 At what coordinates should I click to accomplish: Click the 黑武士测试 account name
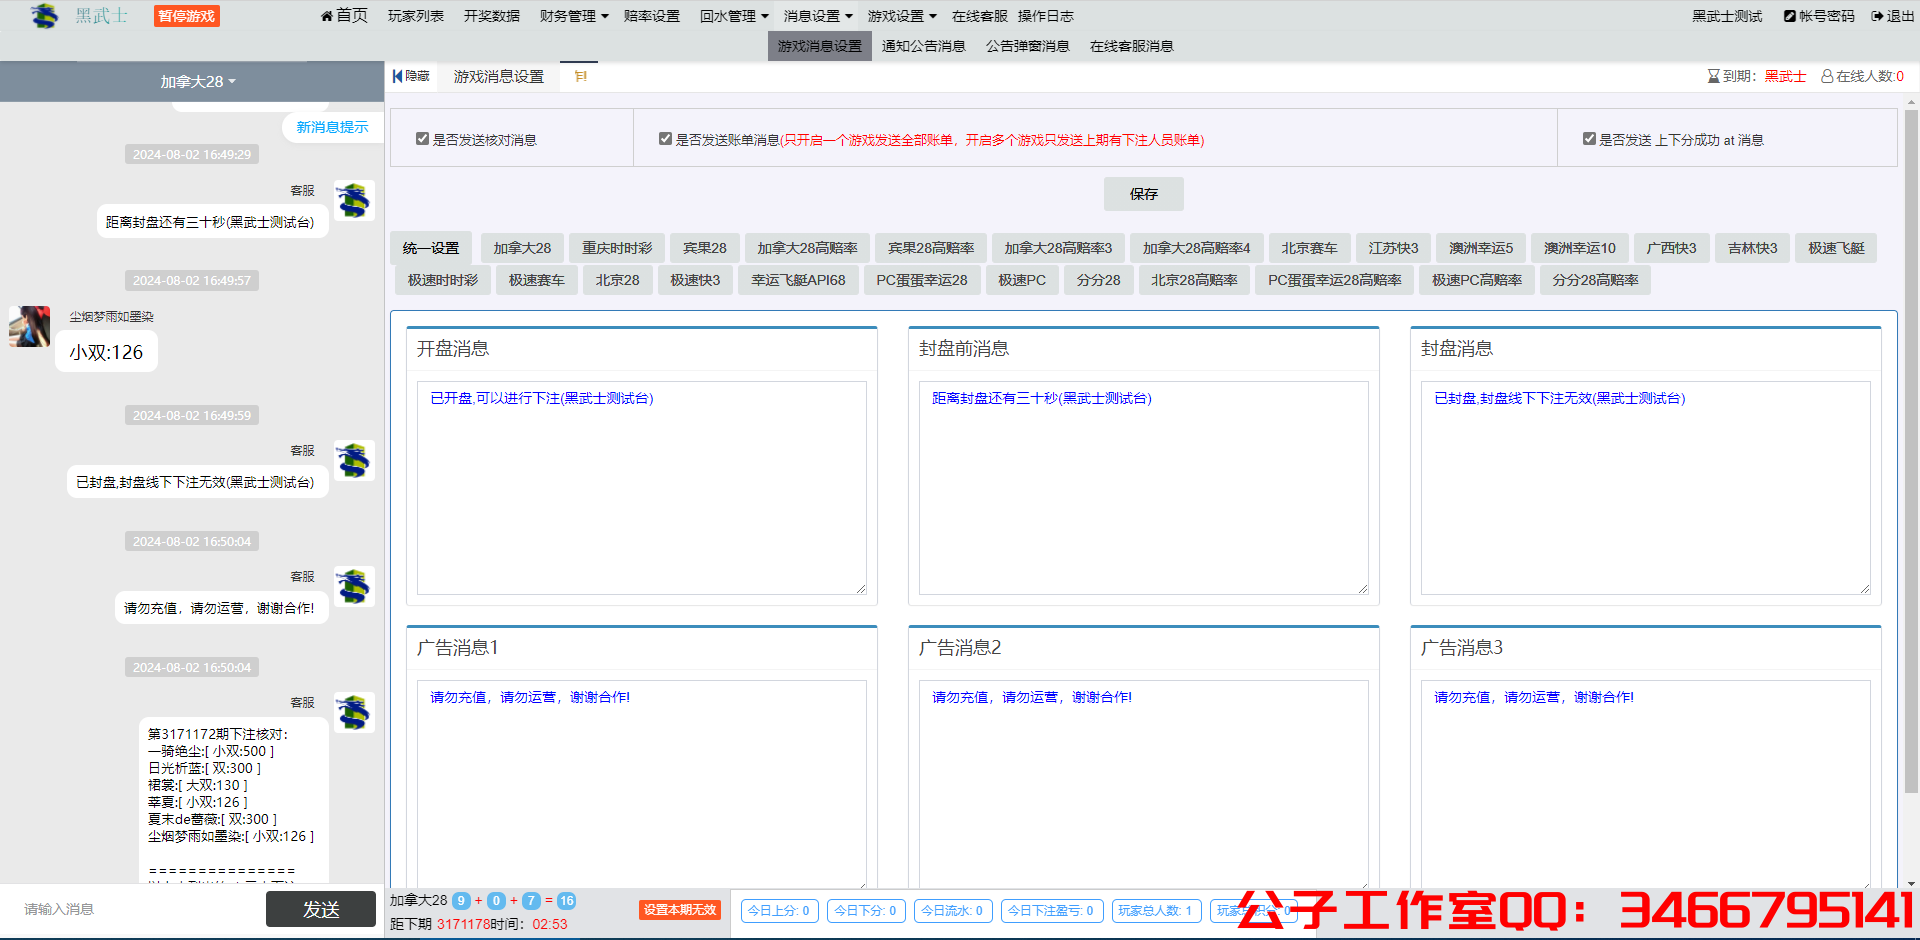pos(1727,16)
